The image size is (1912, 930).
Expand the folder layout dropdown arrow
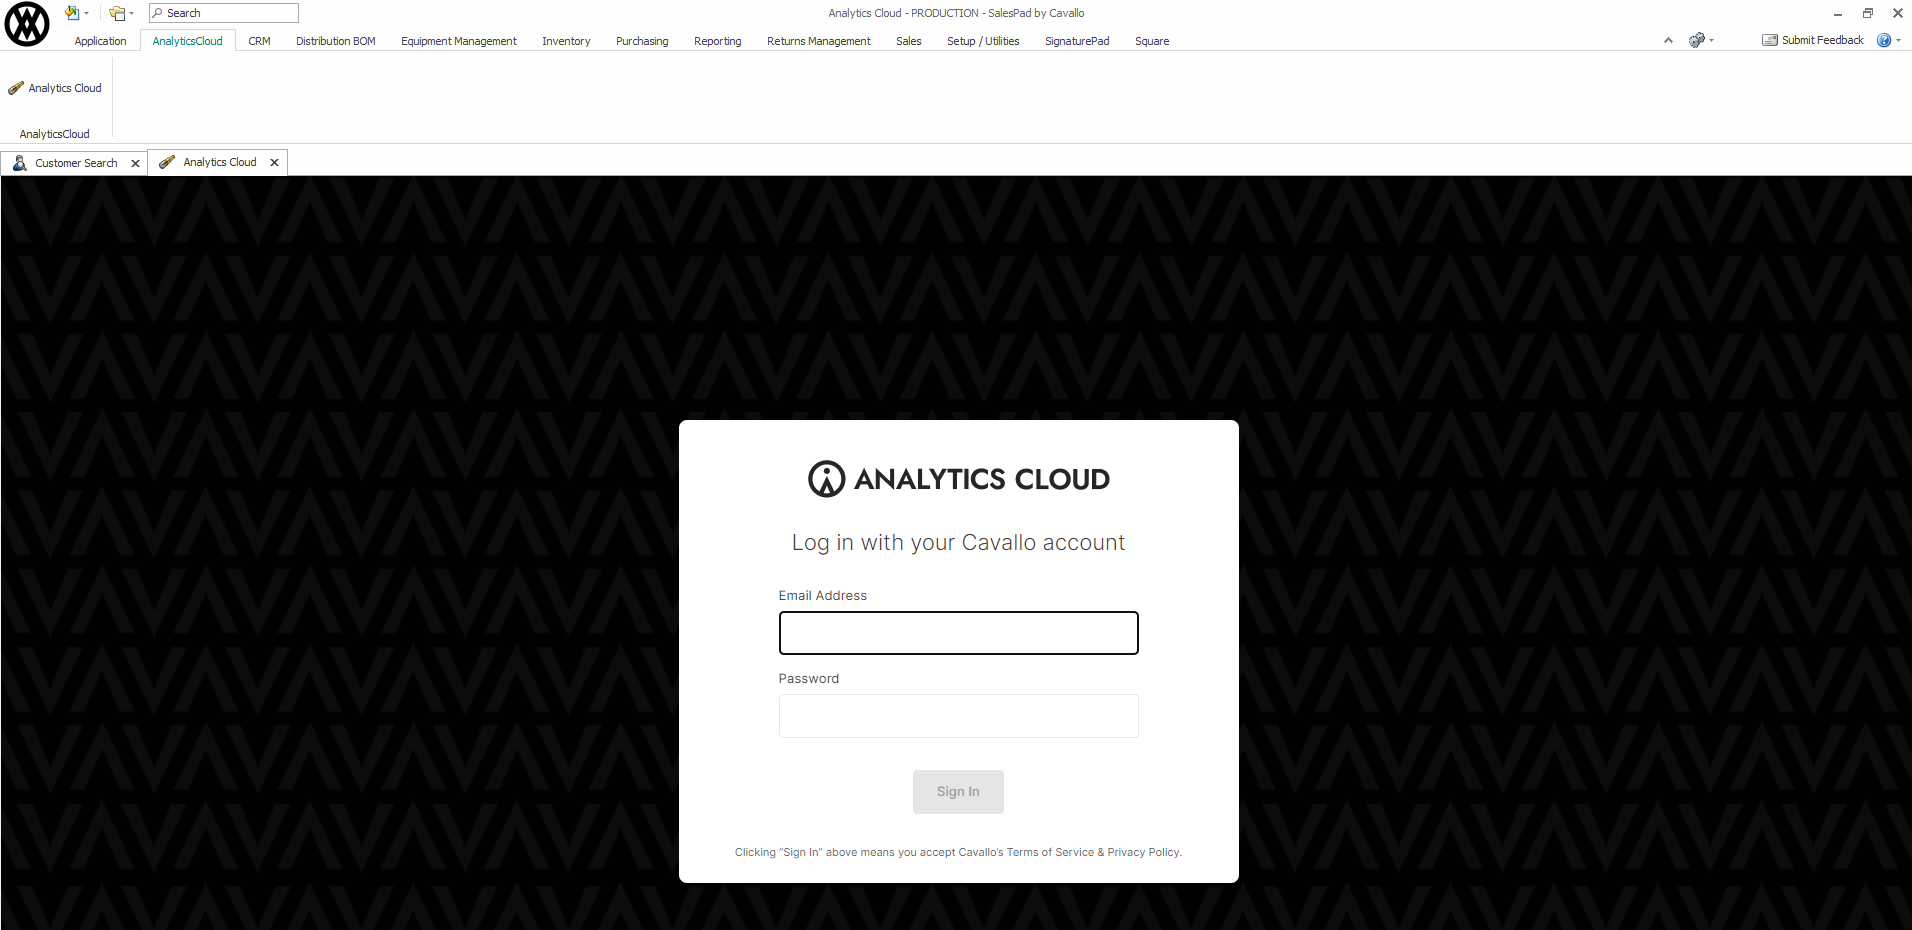click(x=131, y=13)
